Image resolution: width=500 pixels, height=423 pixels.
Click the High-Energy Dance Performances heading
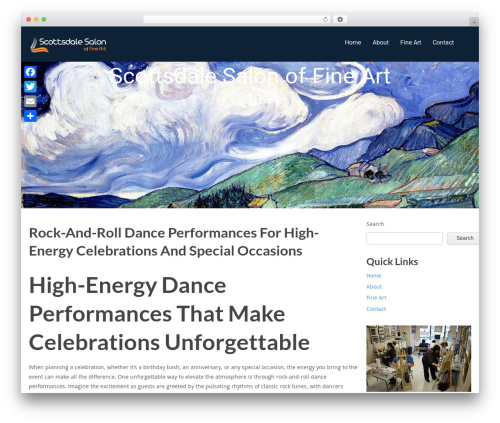pyautogui.click(x=169, y=314)
